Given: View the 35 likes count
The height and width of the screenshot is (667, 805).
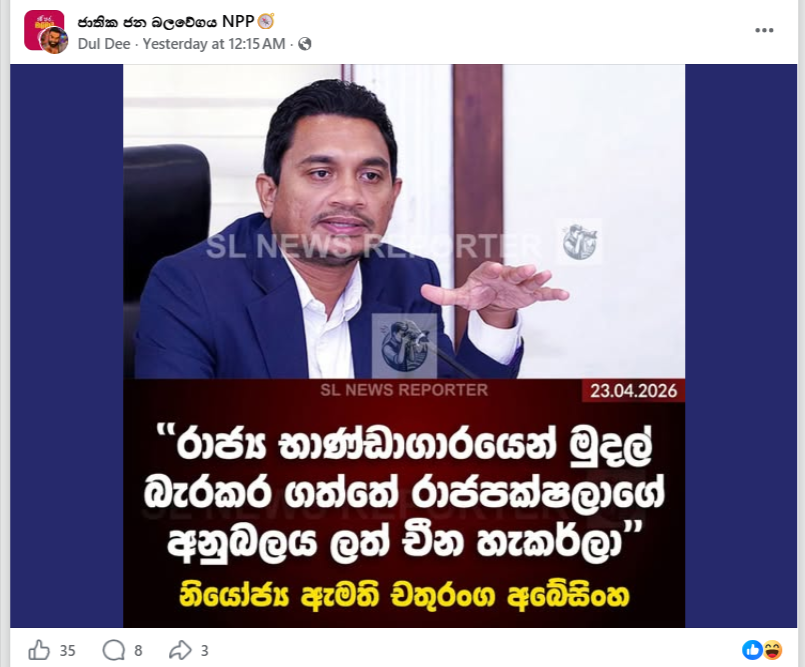Looking at the screenshot, I should pos(67,651).
